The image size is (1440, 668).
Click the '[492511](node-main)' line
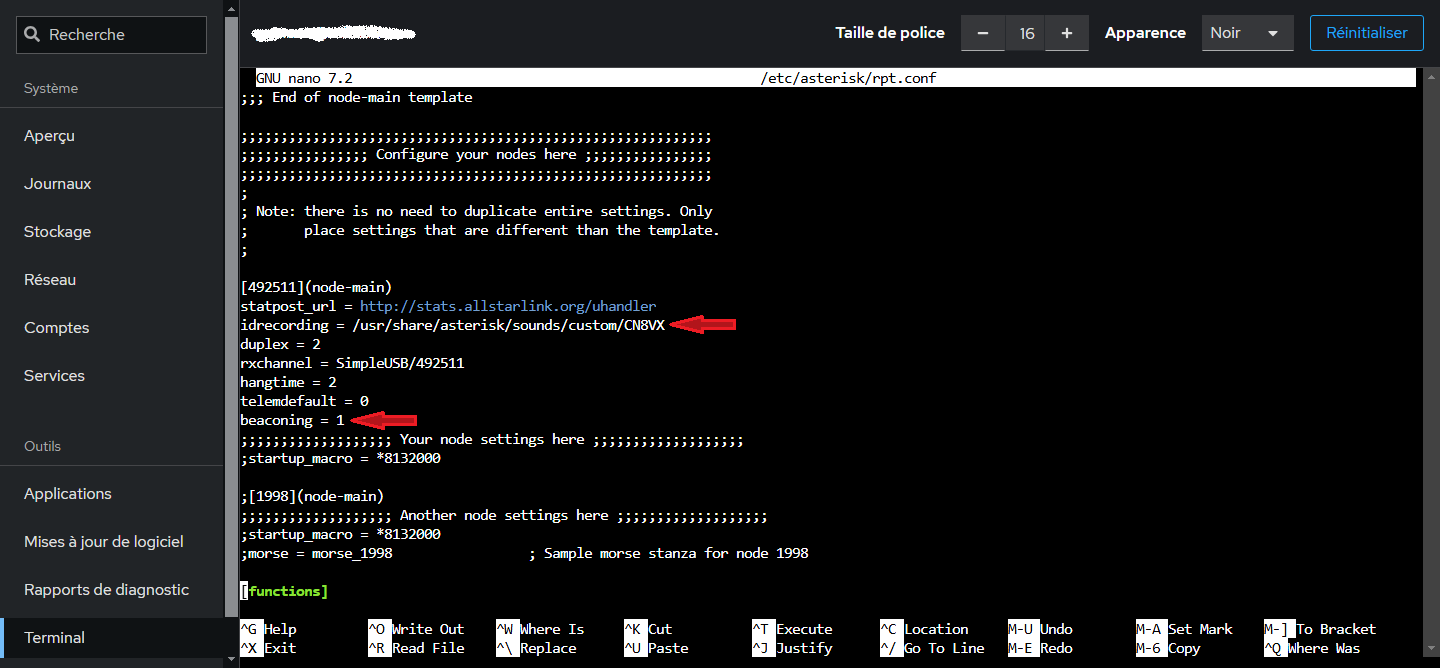pos(316,287)
